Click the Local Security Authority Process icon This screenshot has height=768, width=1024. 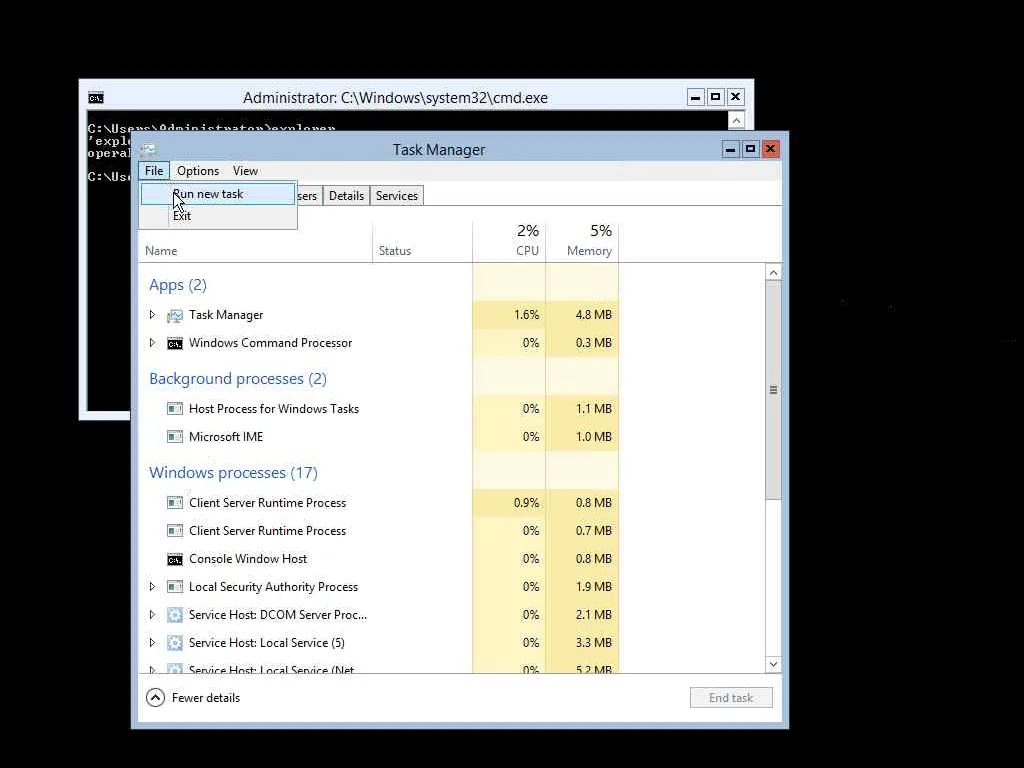(x=174, y=587)
